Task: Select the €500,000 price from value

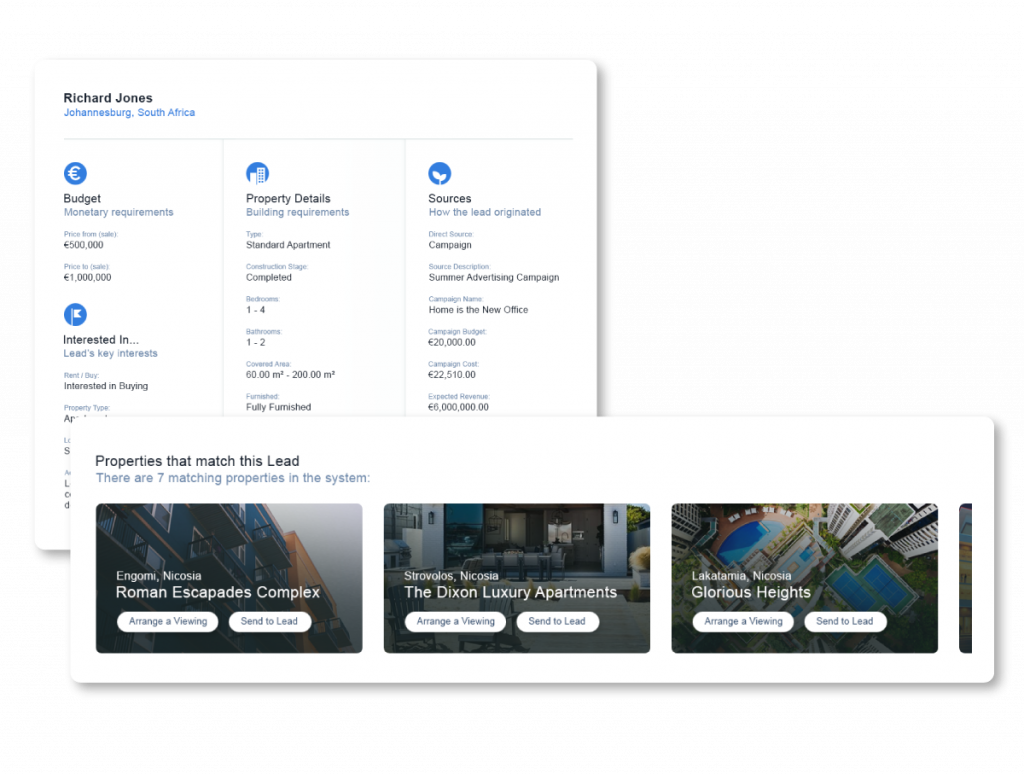Action: coord(84,245)
